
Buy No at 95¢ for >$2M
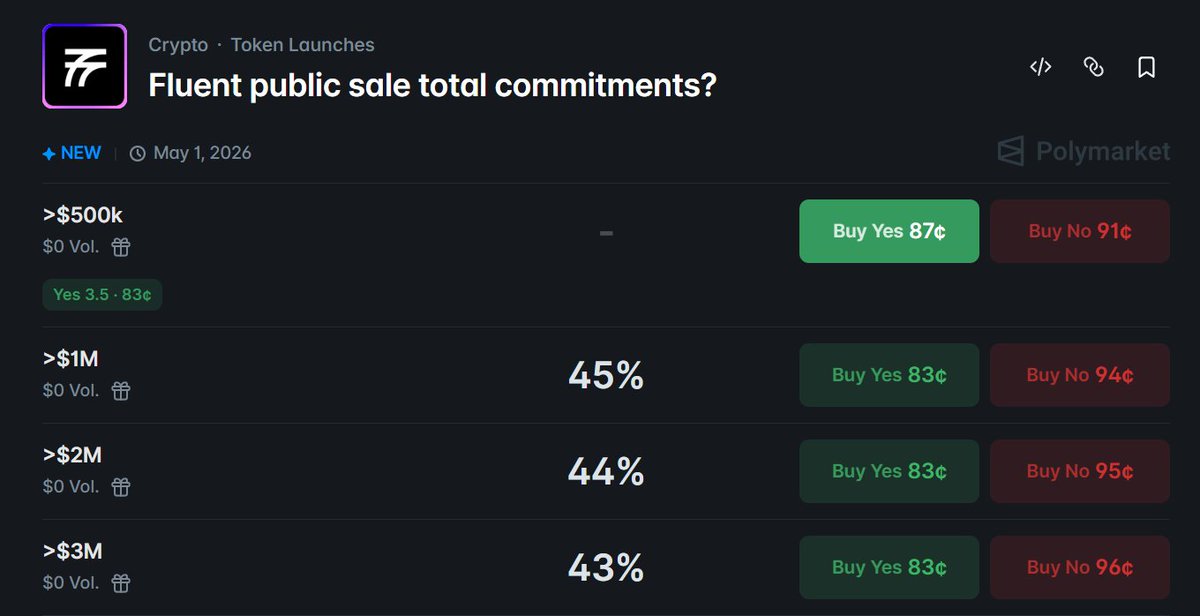tap(1080, 471)
